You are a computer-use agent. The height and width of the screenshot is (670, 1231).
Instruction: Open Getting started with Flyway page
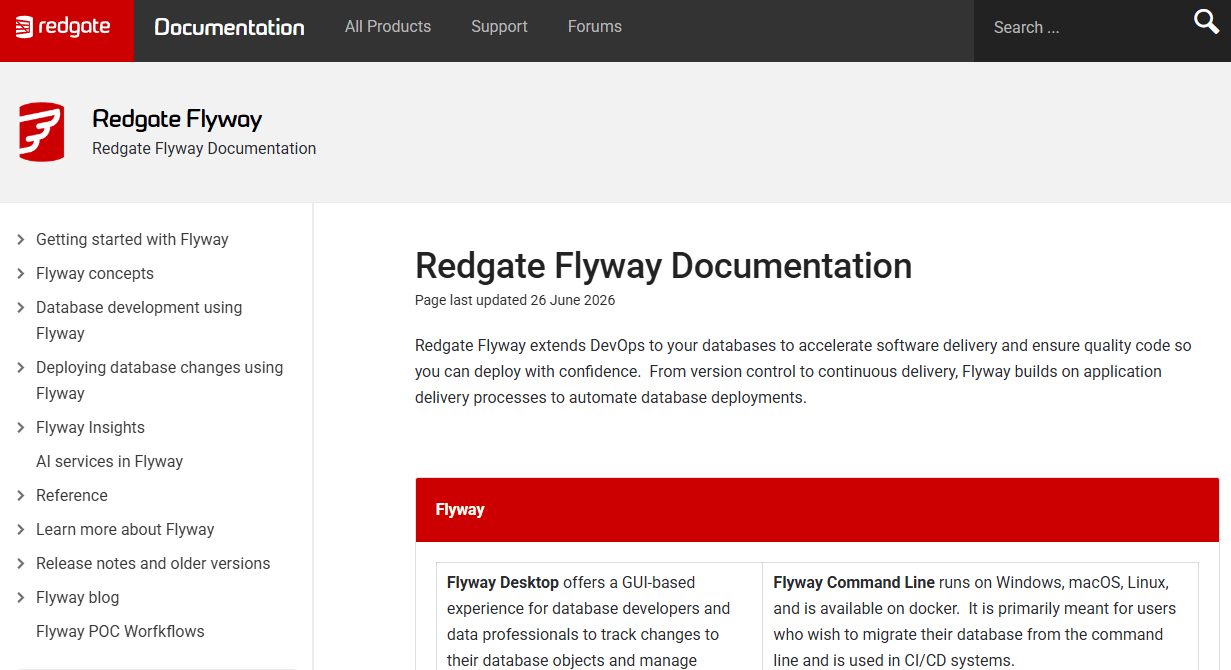point(132,240)
